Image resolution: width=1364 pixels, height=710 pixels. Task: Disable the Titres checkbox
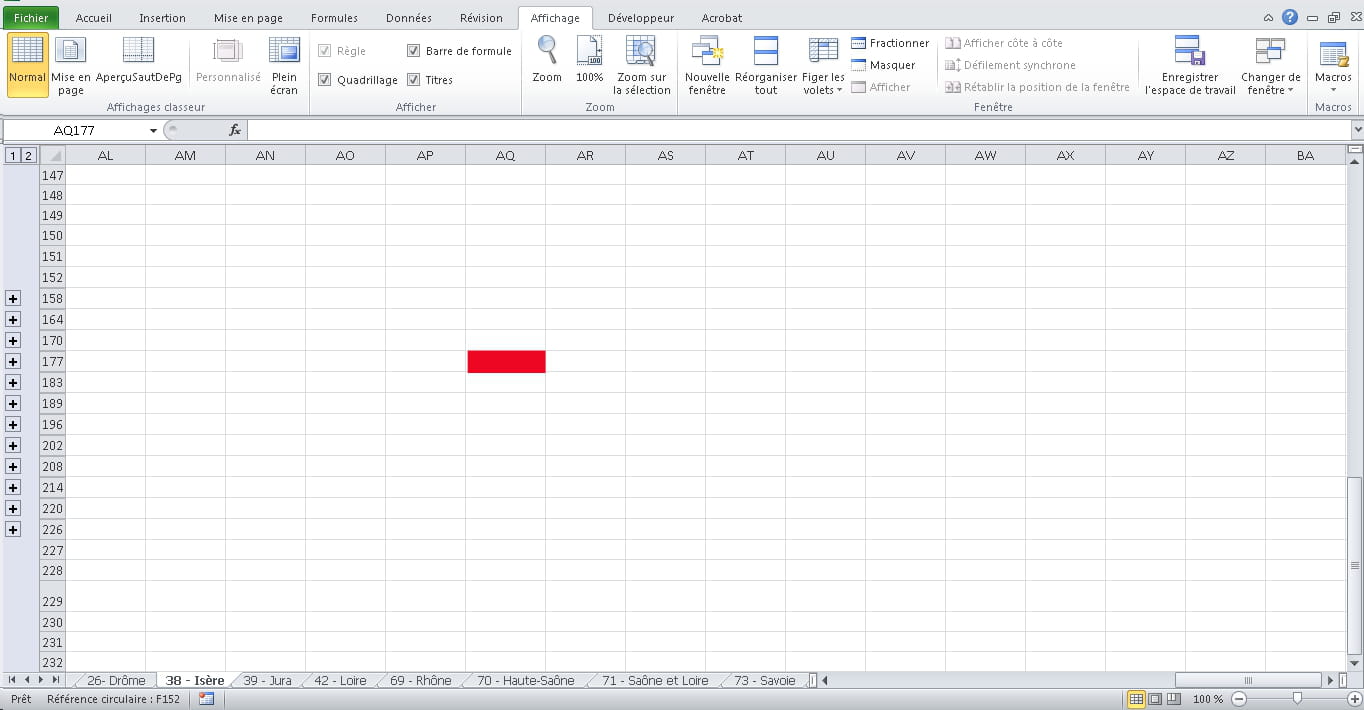pos(414,80)
